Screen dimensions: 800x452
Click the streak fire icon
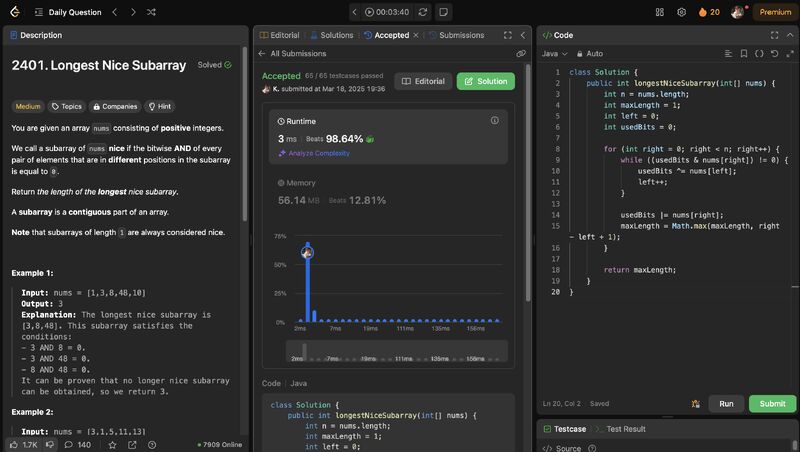click(703, 12)
